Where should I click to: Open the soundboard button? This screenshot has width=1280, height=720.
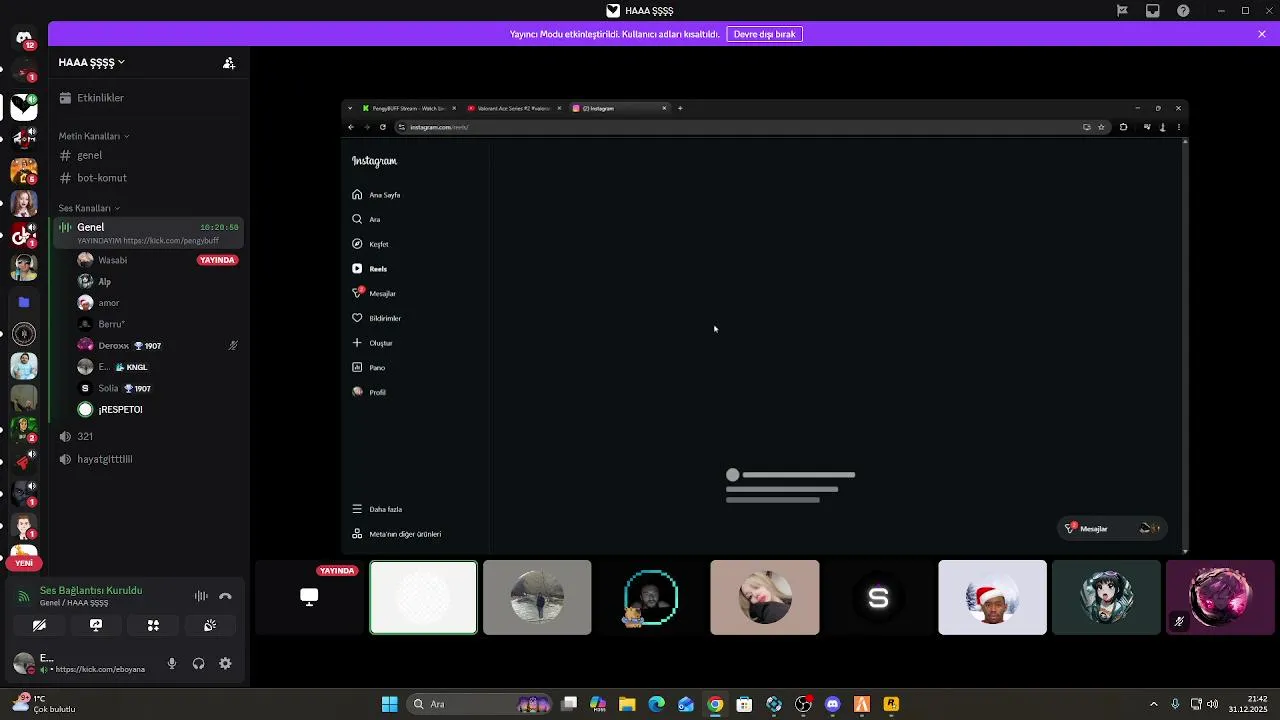click(210, 625)
